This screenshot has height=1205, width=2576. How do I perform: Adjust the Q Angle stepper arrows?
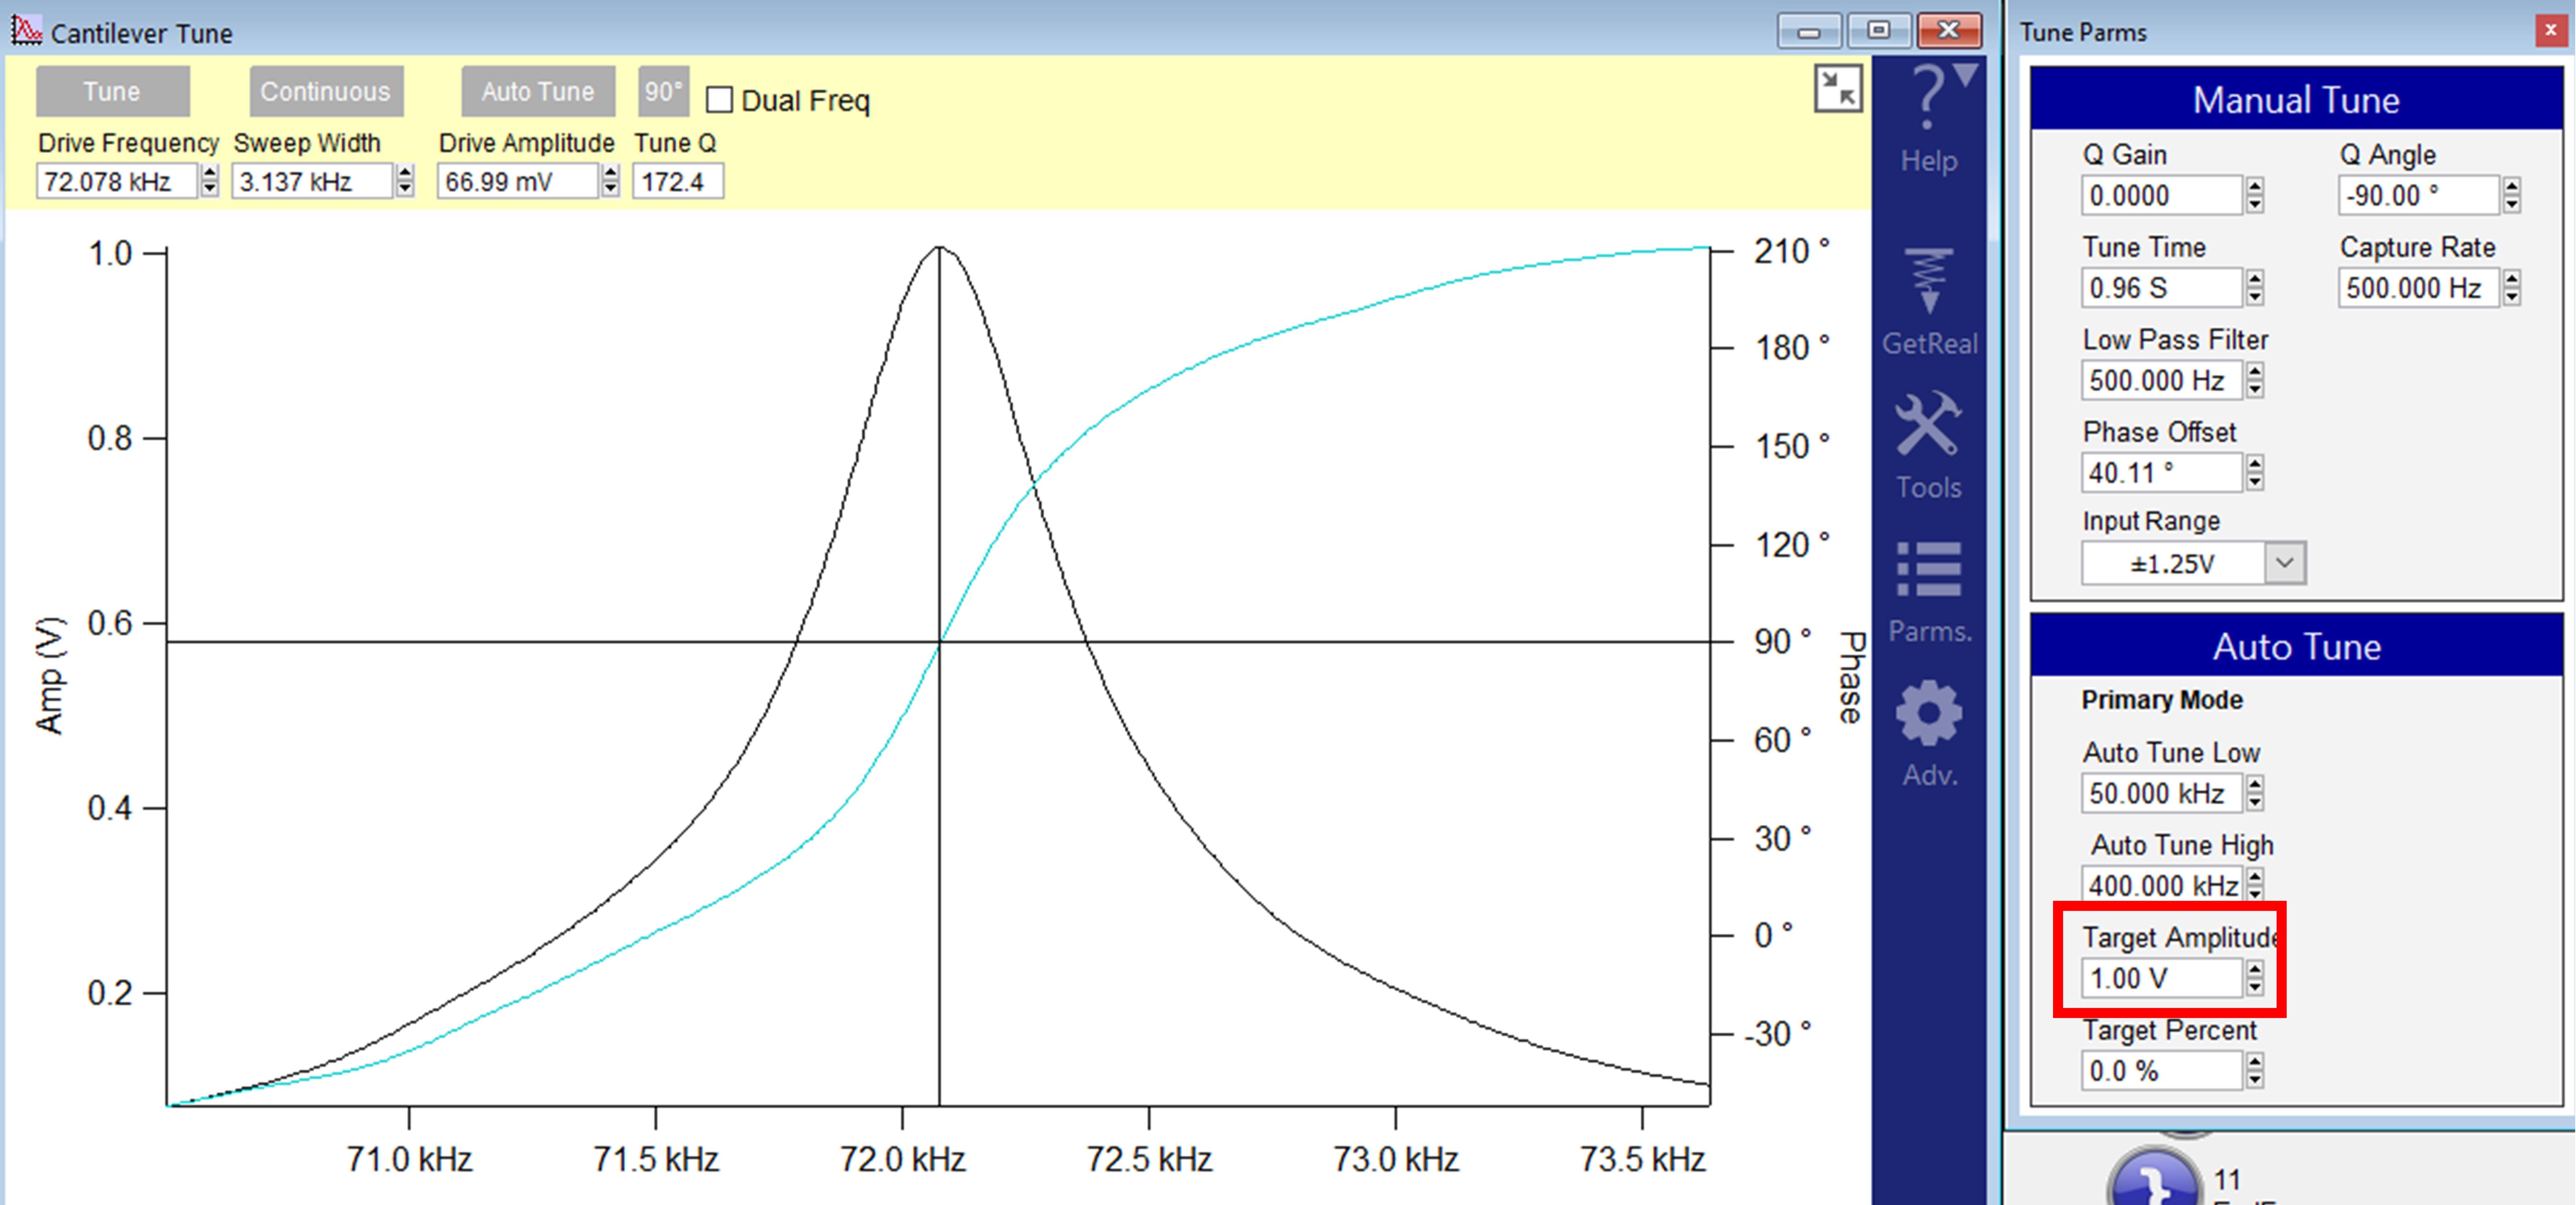(x=2511, y=195)
